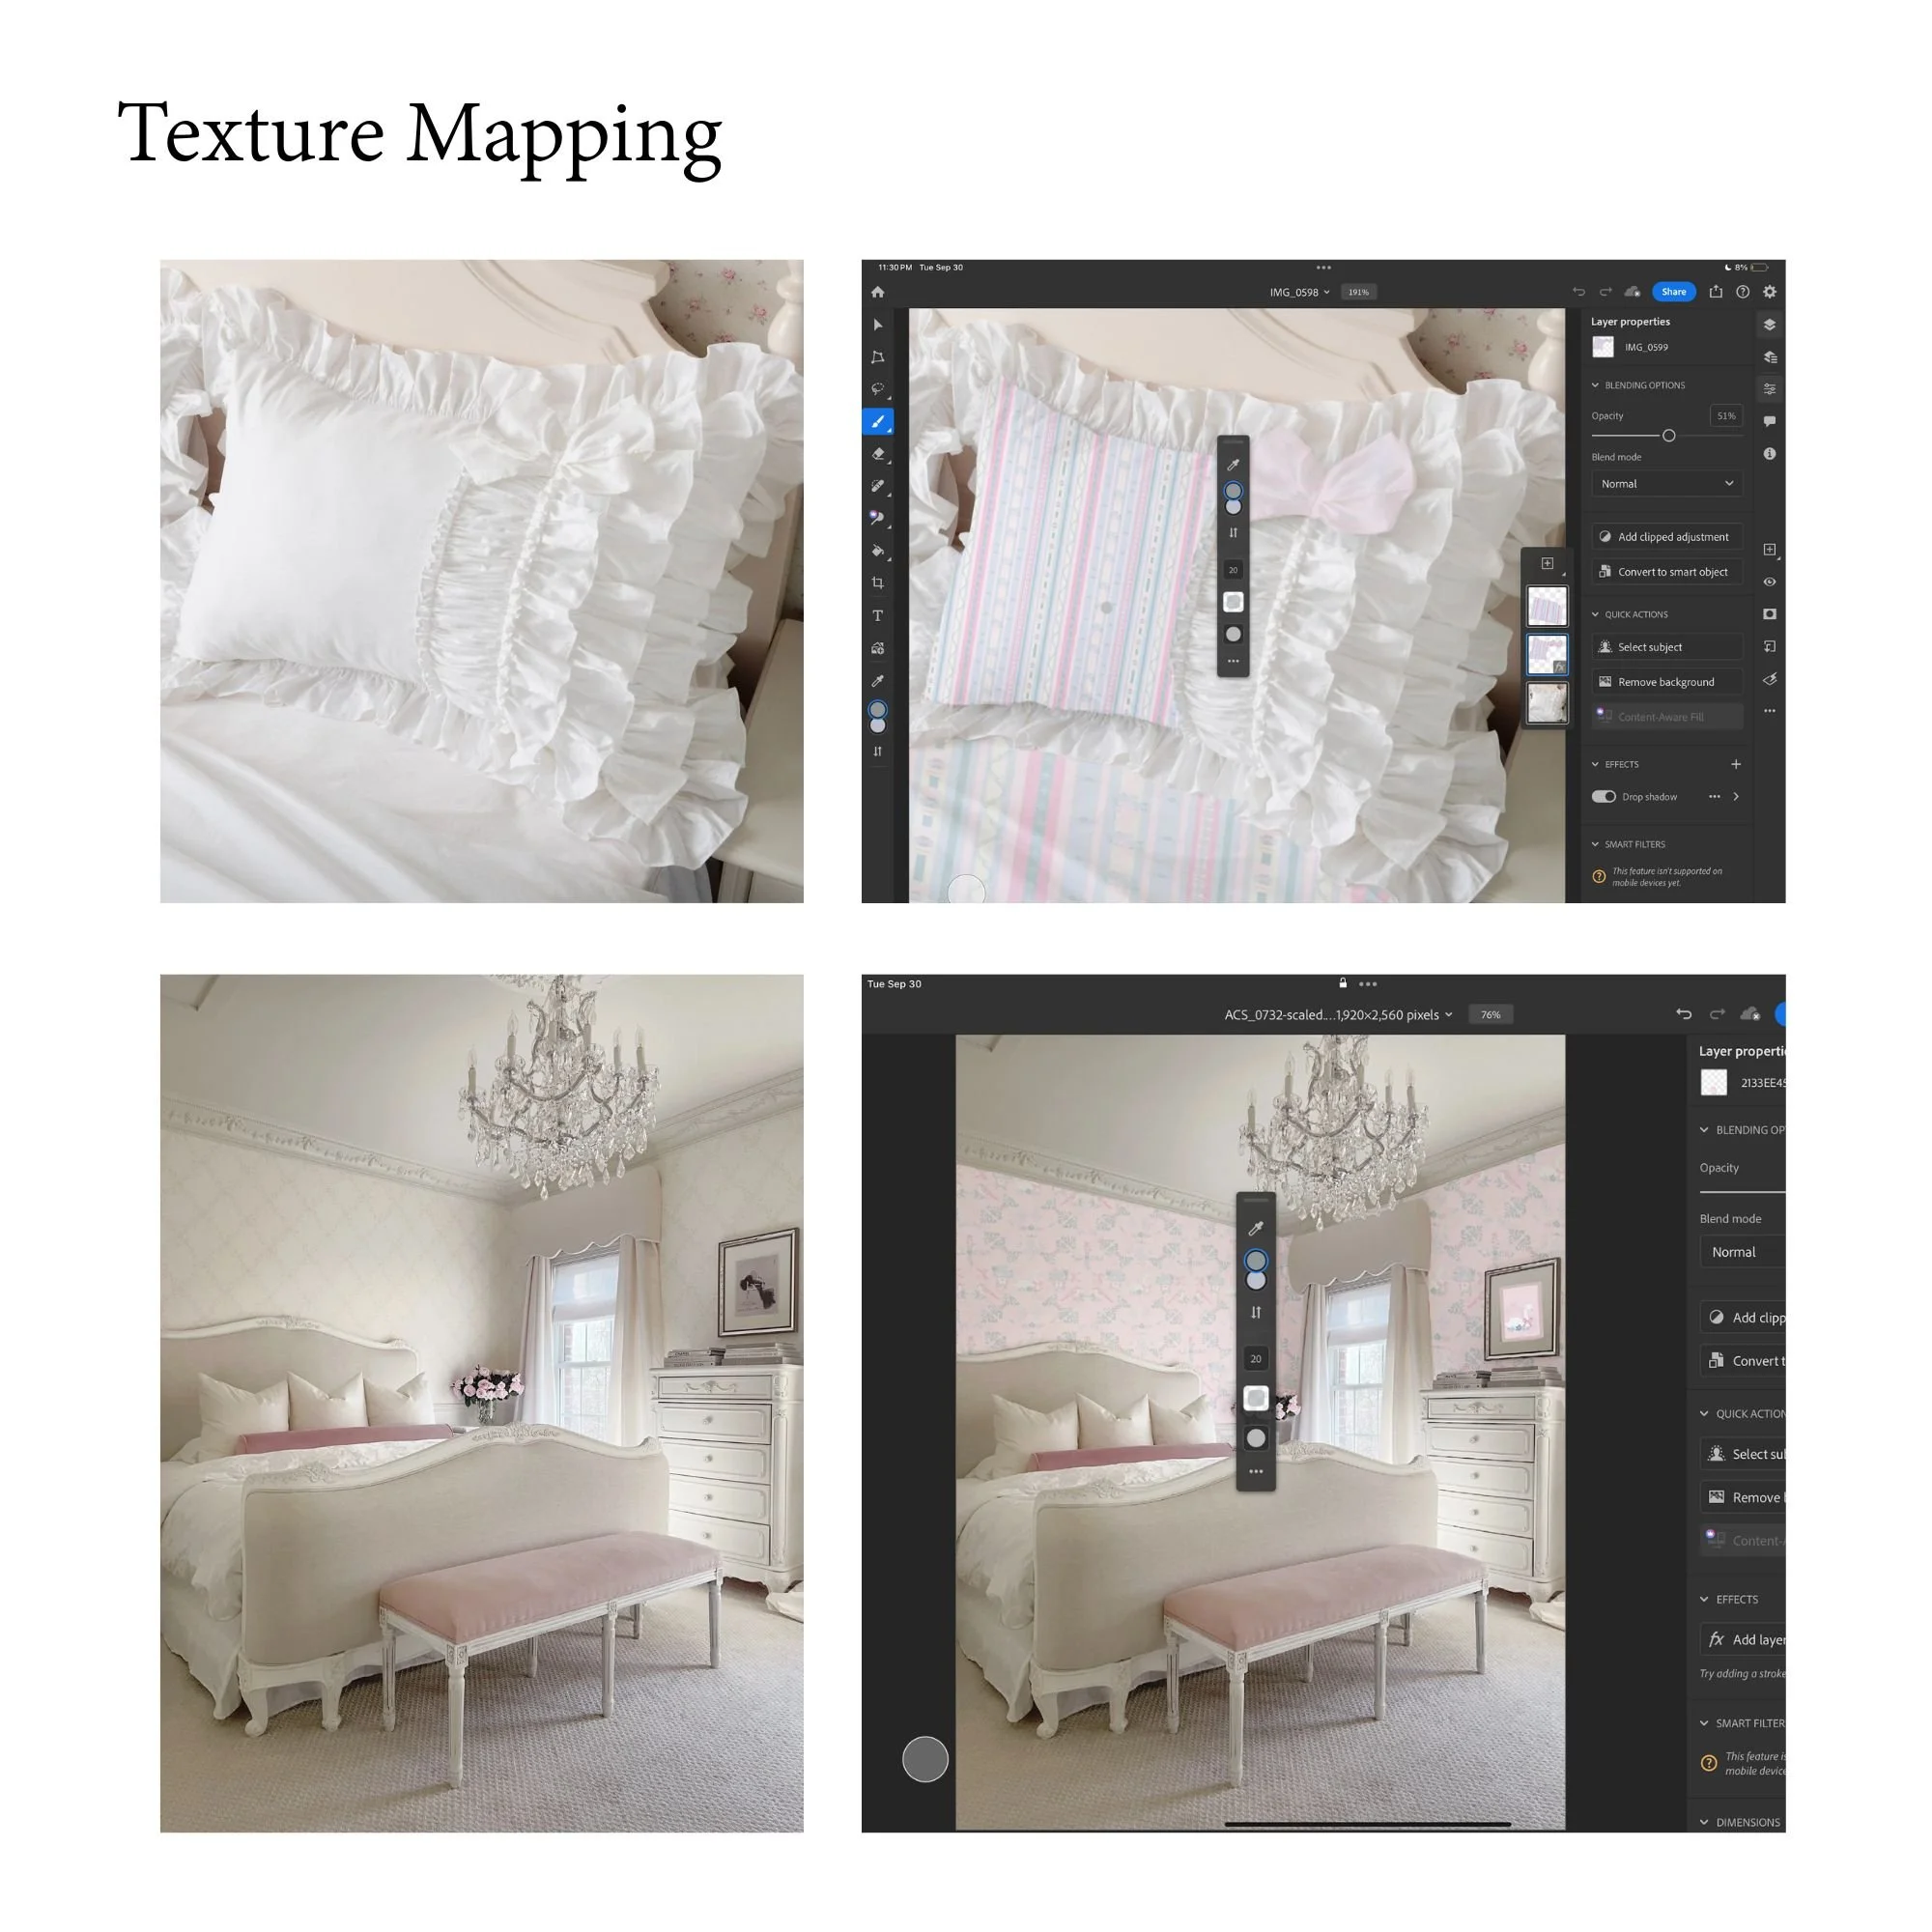Screen dimensions: 1932x1932
Task: Open the ACS_0732-scaled document title dropdown
Action: pyautogui.click(x=1337, y=1014)
